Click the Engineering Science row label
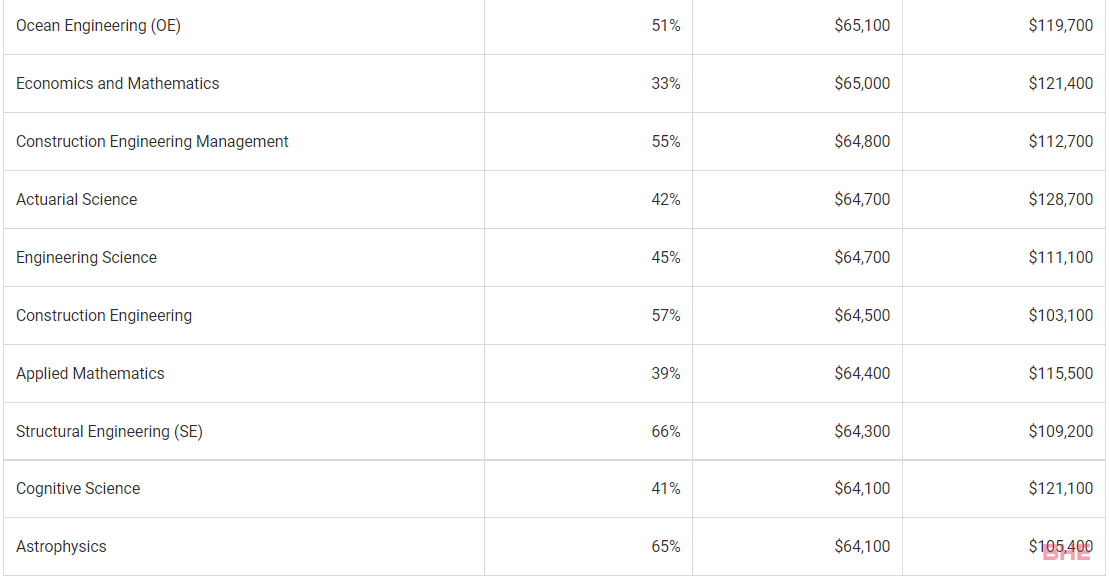The image size is (1110, 580). (86, 258)
